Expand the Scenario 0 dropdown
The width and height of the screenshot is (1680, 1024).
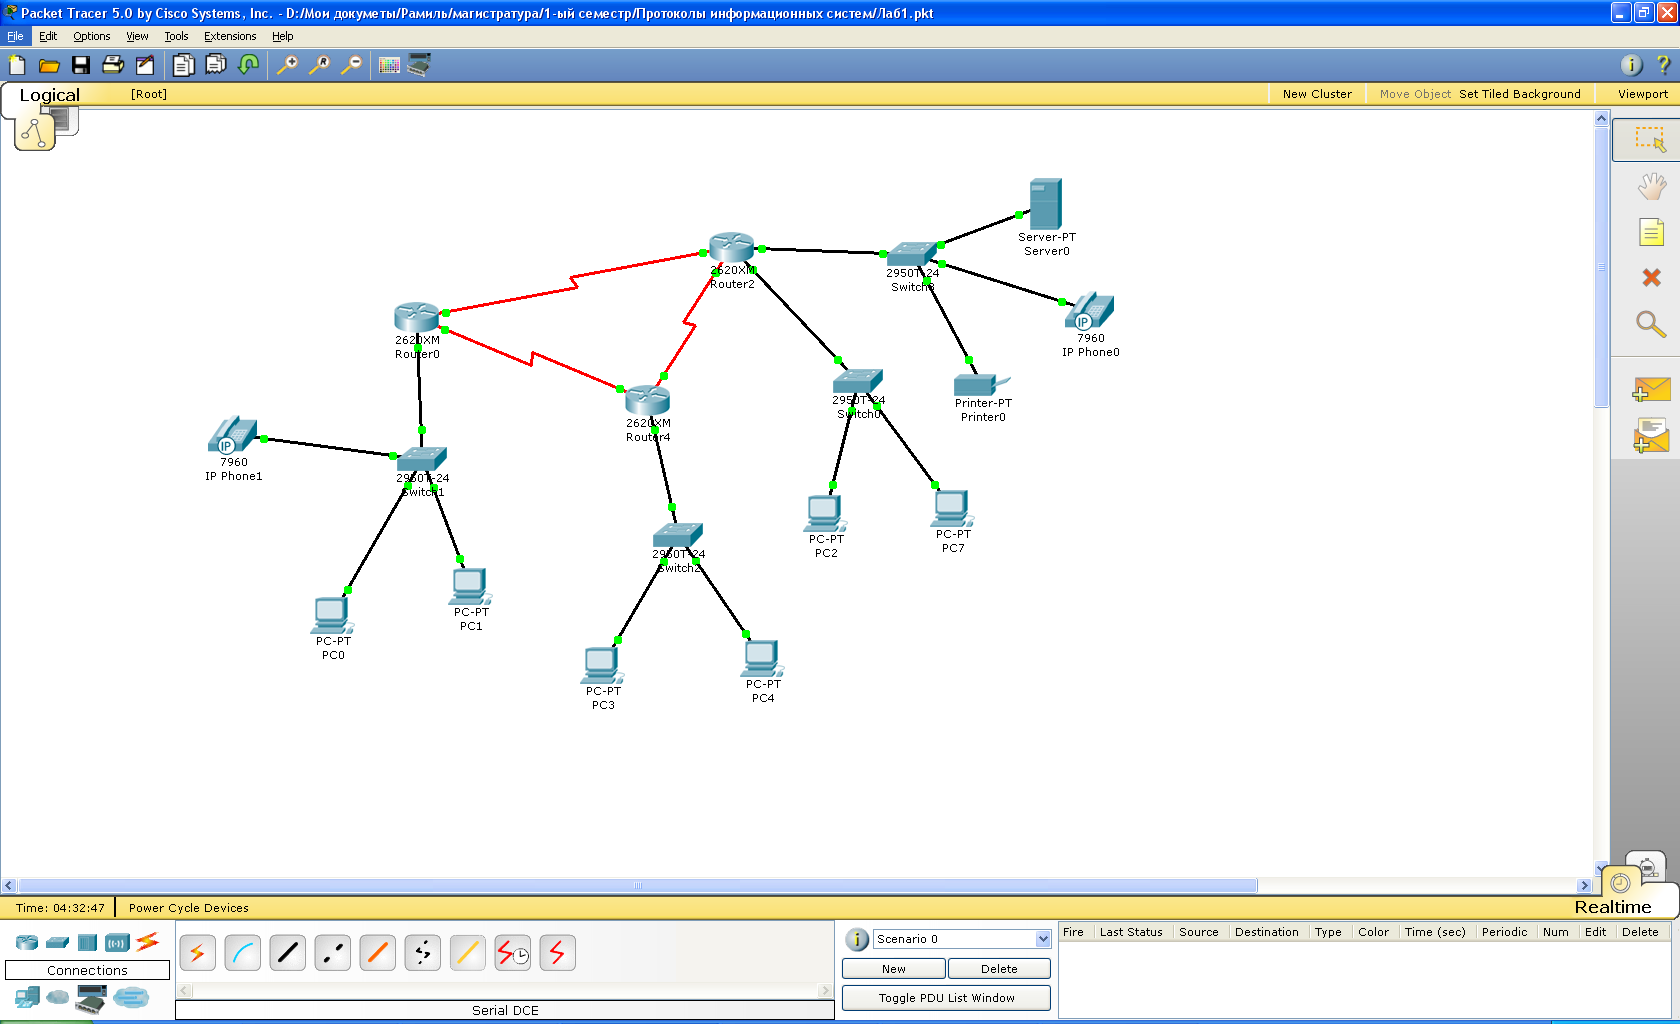(x=1043, y=939)
